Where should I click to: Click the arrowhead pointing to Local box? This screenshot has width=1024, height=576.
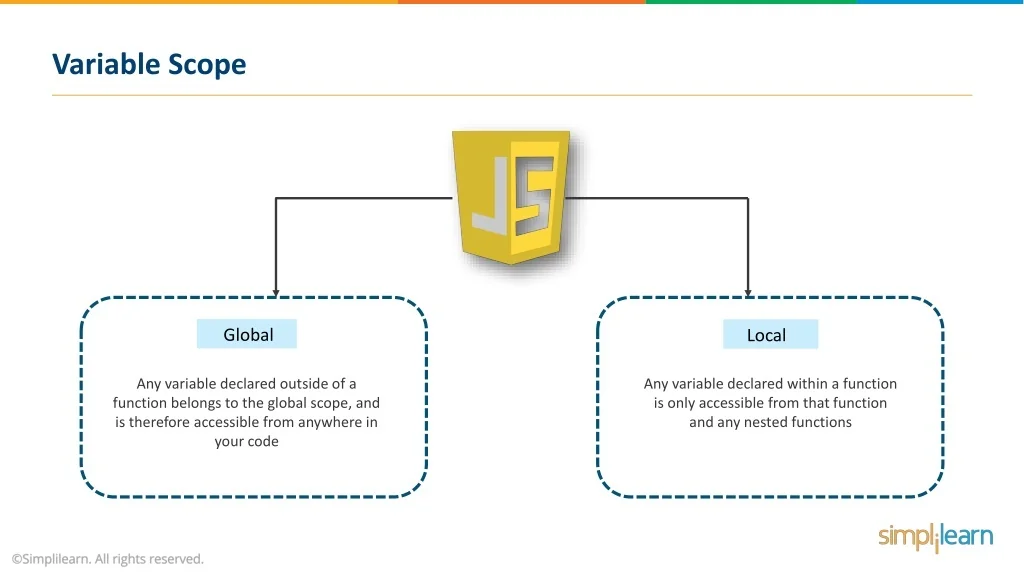click(x=748, y=292)
